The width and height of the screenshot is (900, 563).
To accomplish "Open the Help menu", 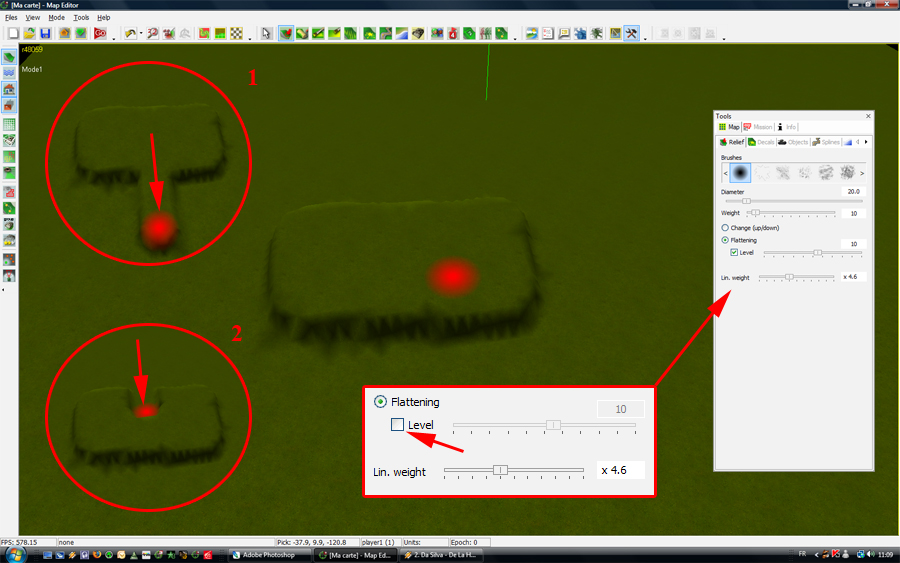I will (103, 18).
